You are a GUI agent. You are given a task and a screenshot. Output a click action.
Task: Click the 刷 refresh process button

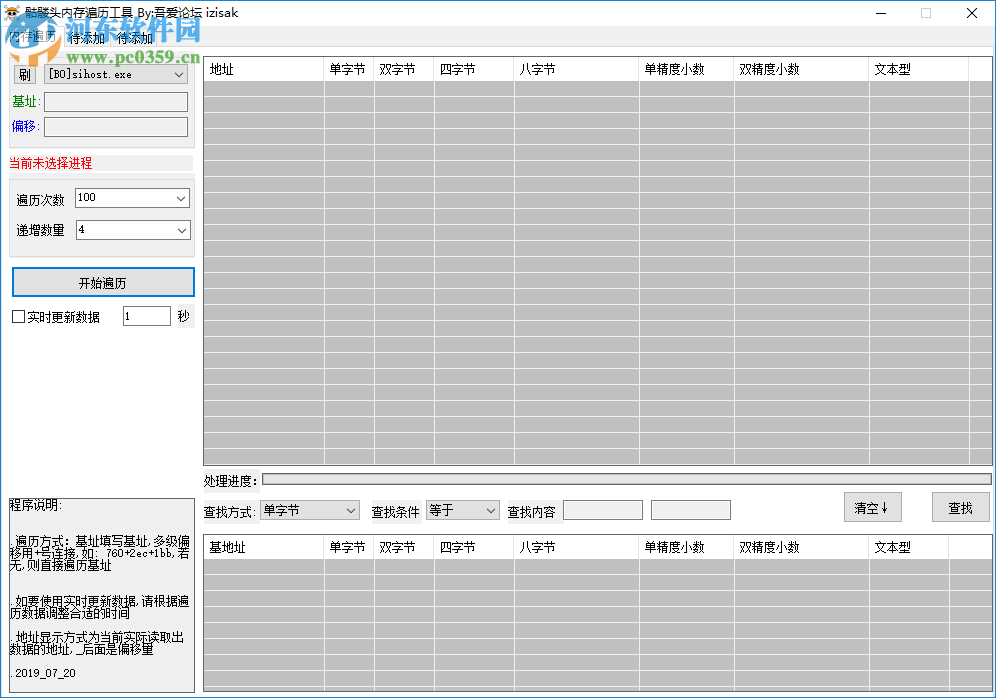(23, 73)
